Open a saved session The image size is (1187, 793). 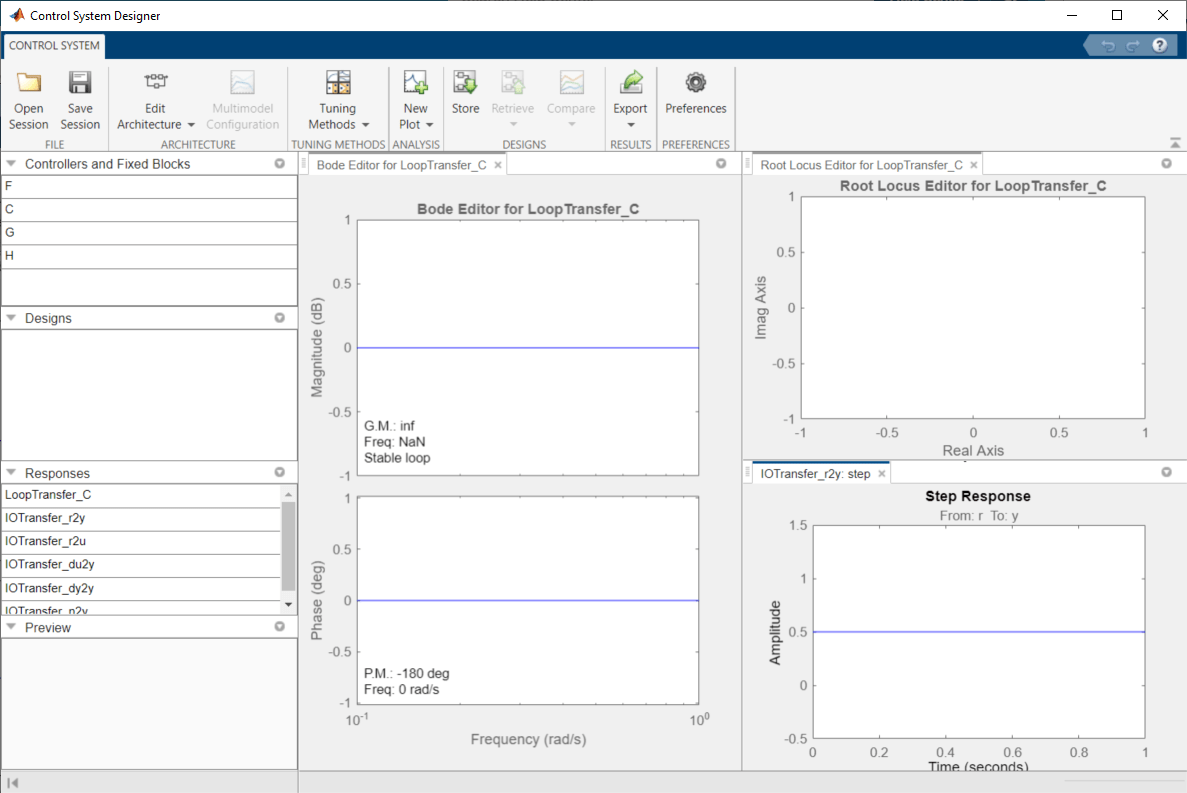(28, 97)
